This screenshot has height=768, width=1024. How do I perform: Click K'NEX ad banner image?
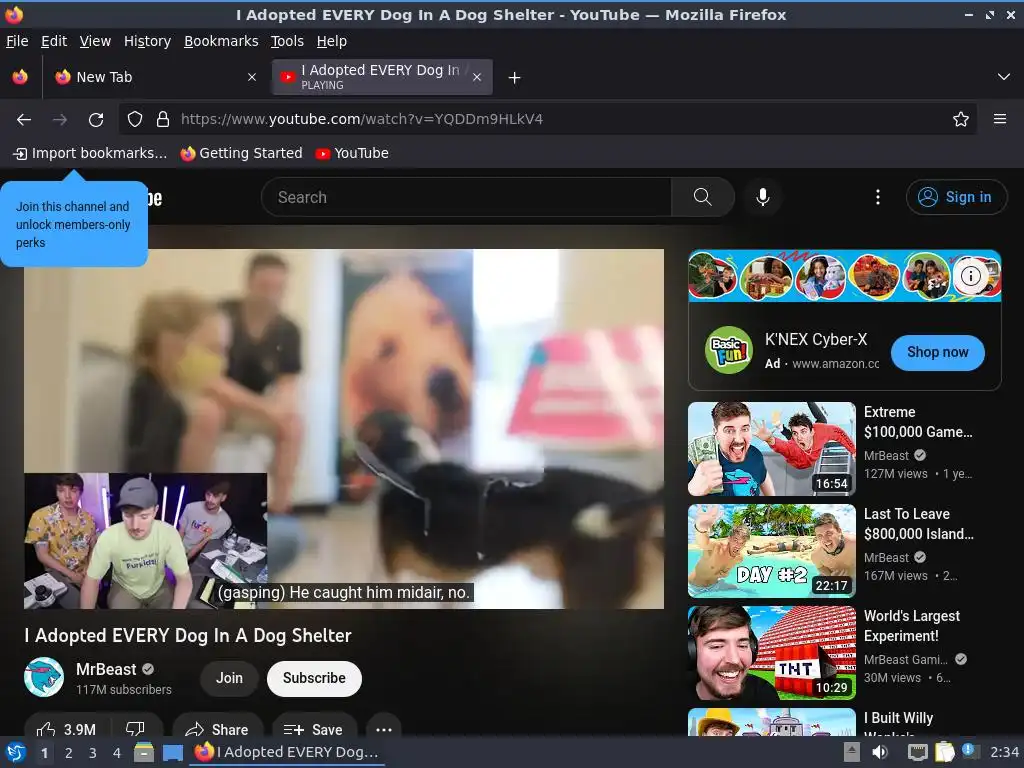tap(844, 276)
